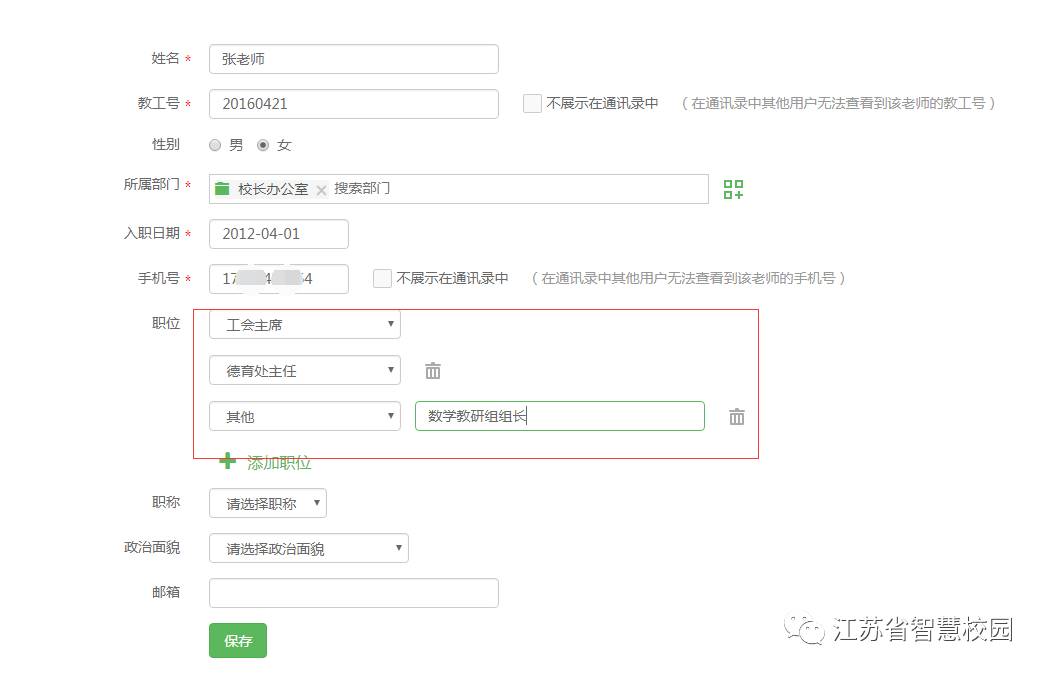The height and width of the screenshot is (675, 1047).
Task: Delete the 数学教研组组长 position row
Action: (737, 417)
